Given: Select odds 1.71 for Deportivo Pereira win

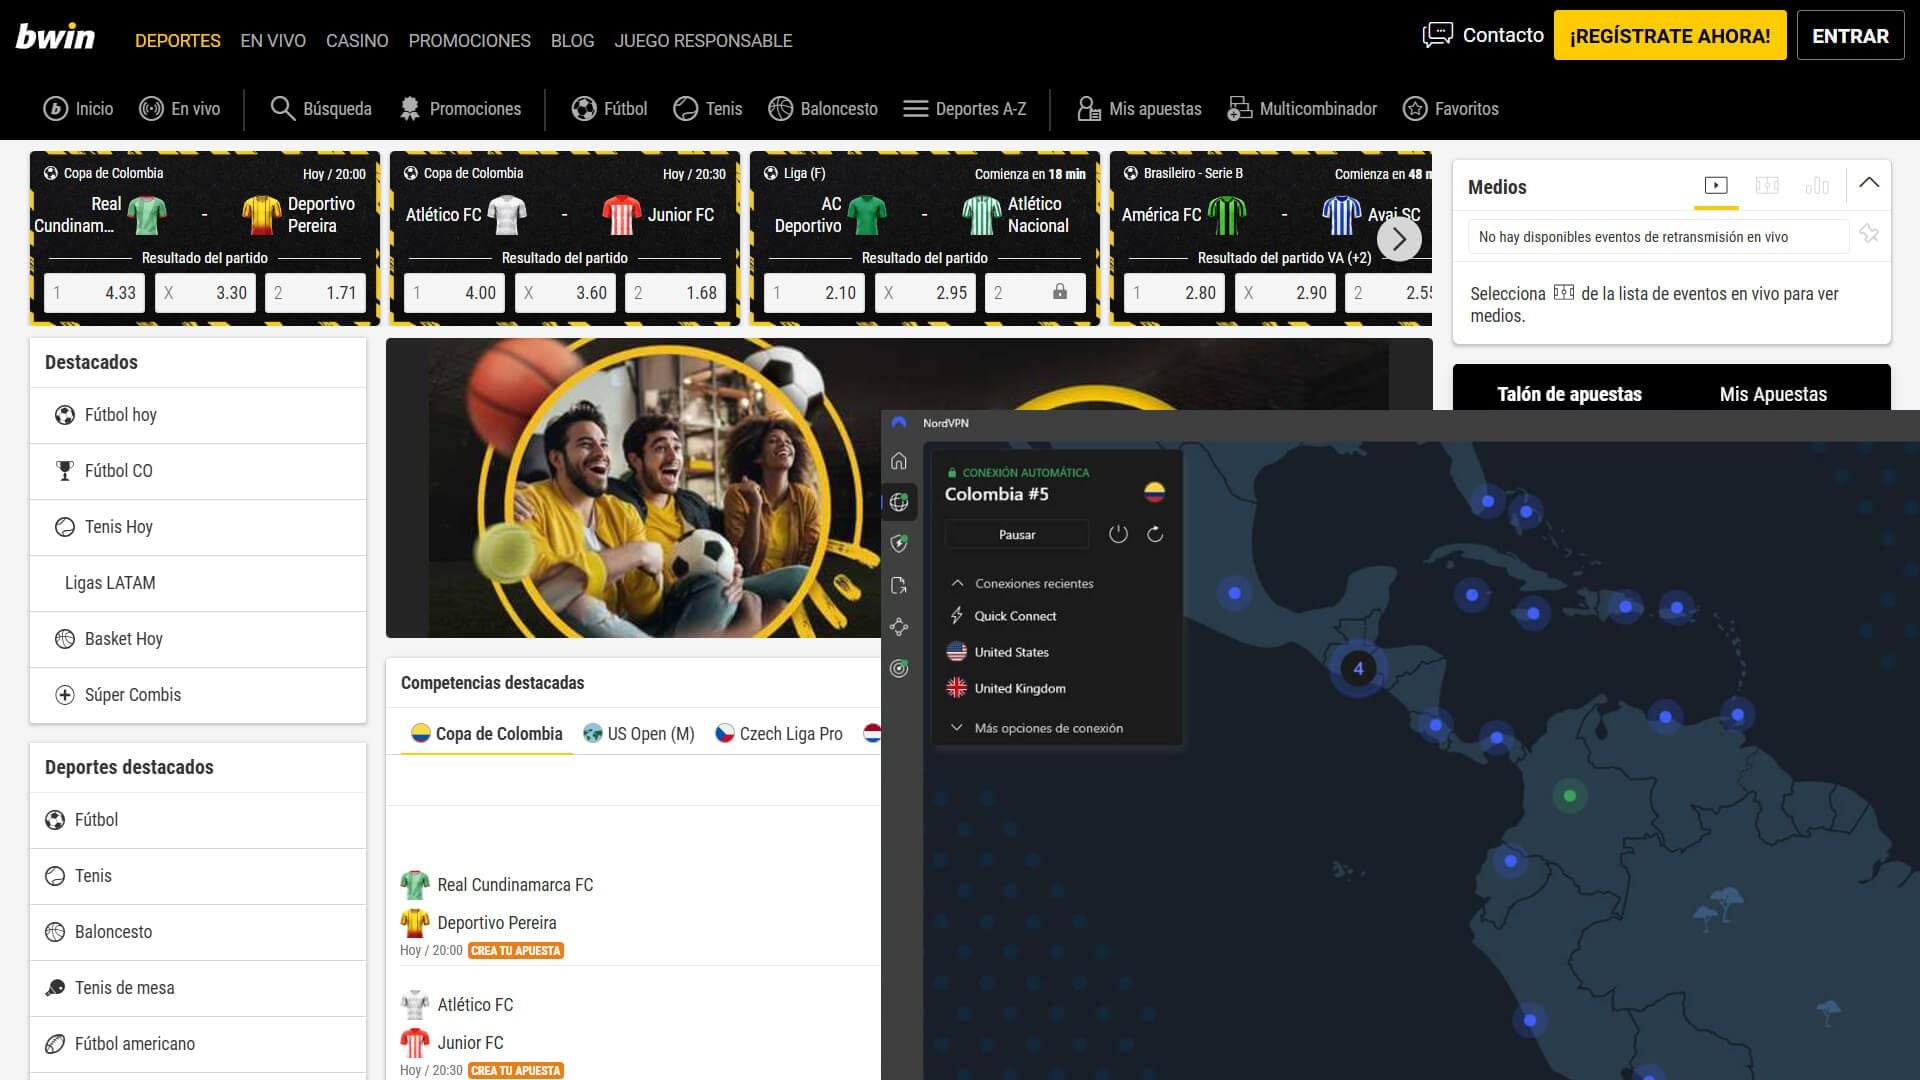Looking at the screenshot, I should [x=316, y=293].
